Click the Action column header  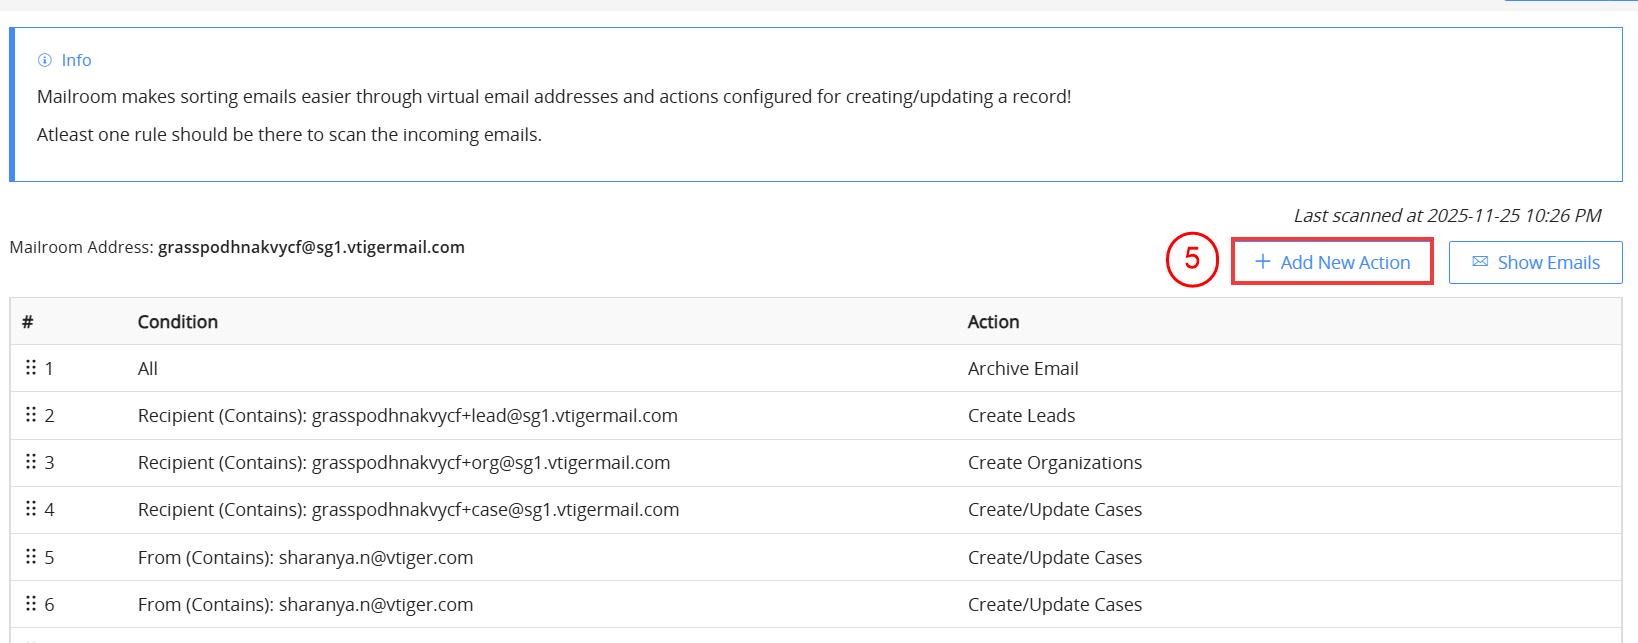click(x=993, y=322)
